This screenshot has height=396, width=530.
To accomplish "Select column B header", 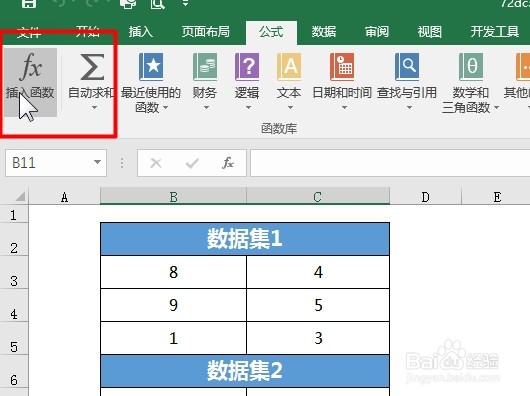I will coord(173,197).
